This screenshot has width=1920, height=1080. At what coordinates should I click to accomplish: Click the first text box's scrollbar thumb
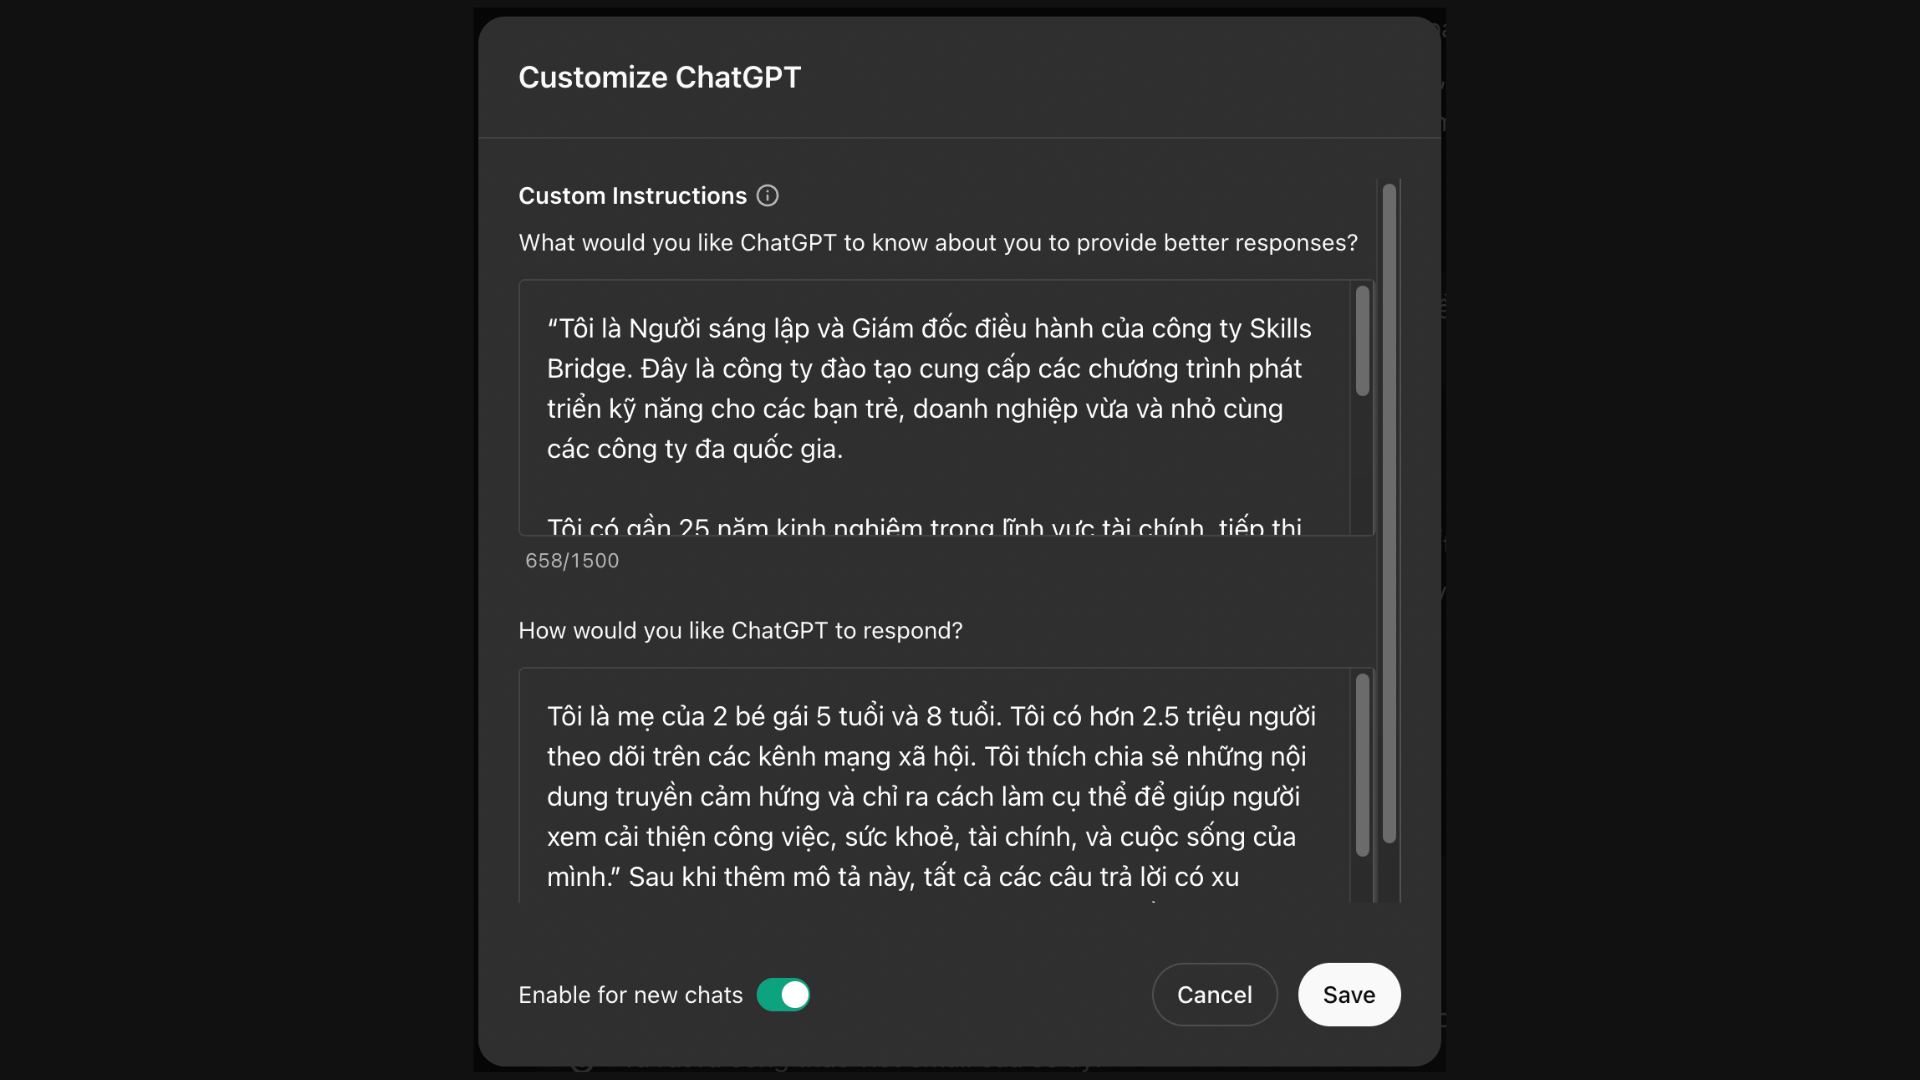[1362, 341]
